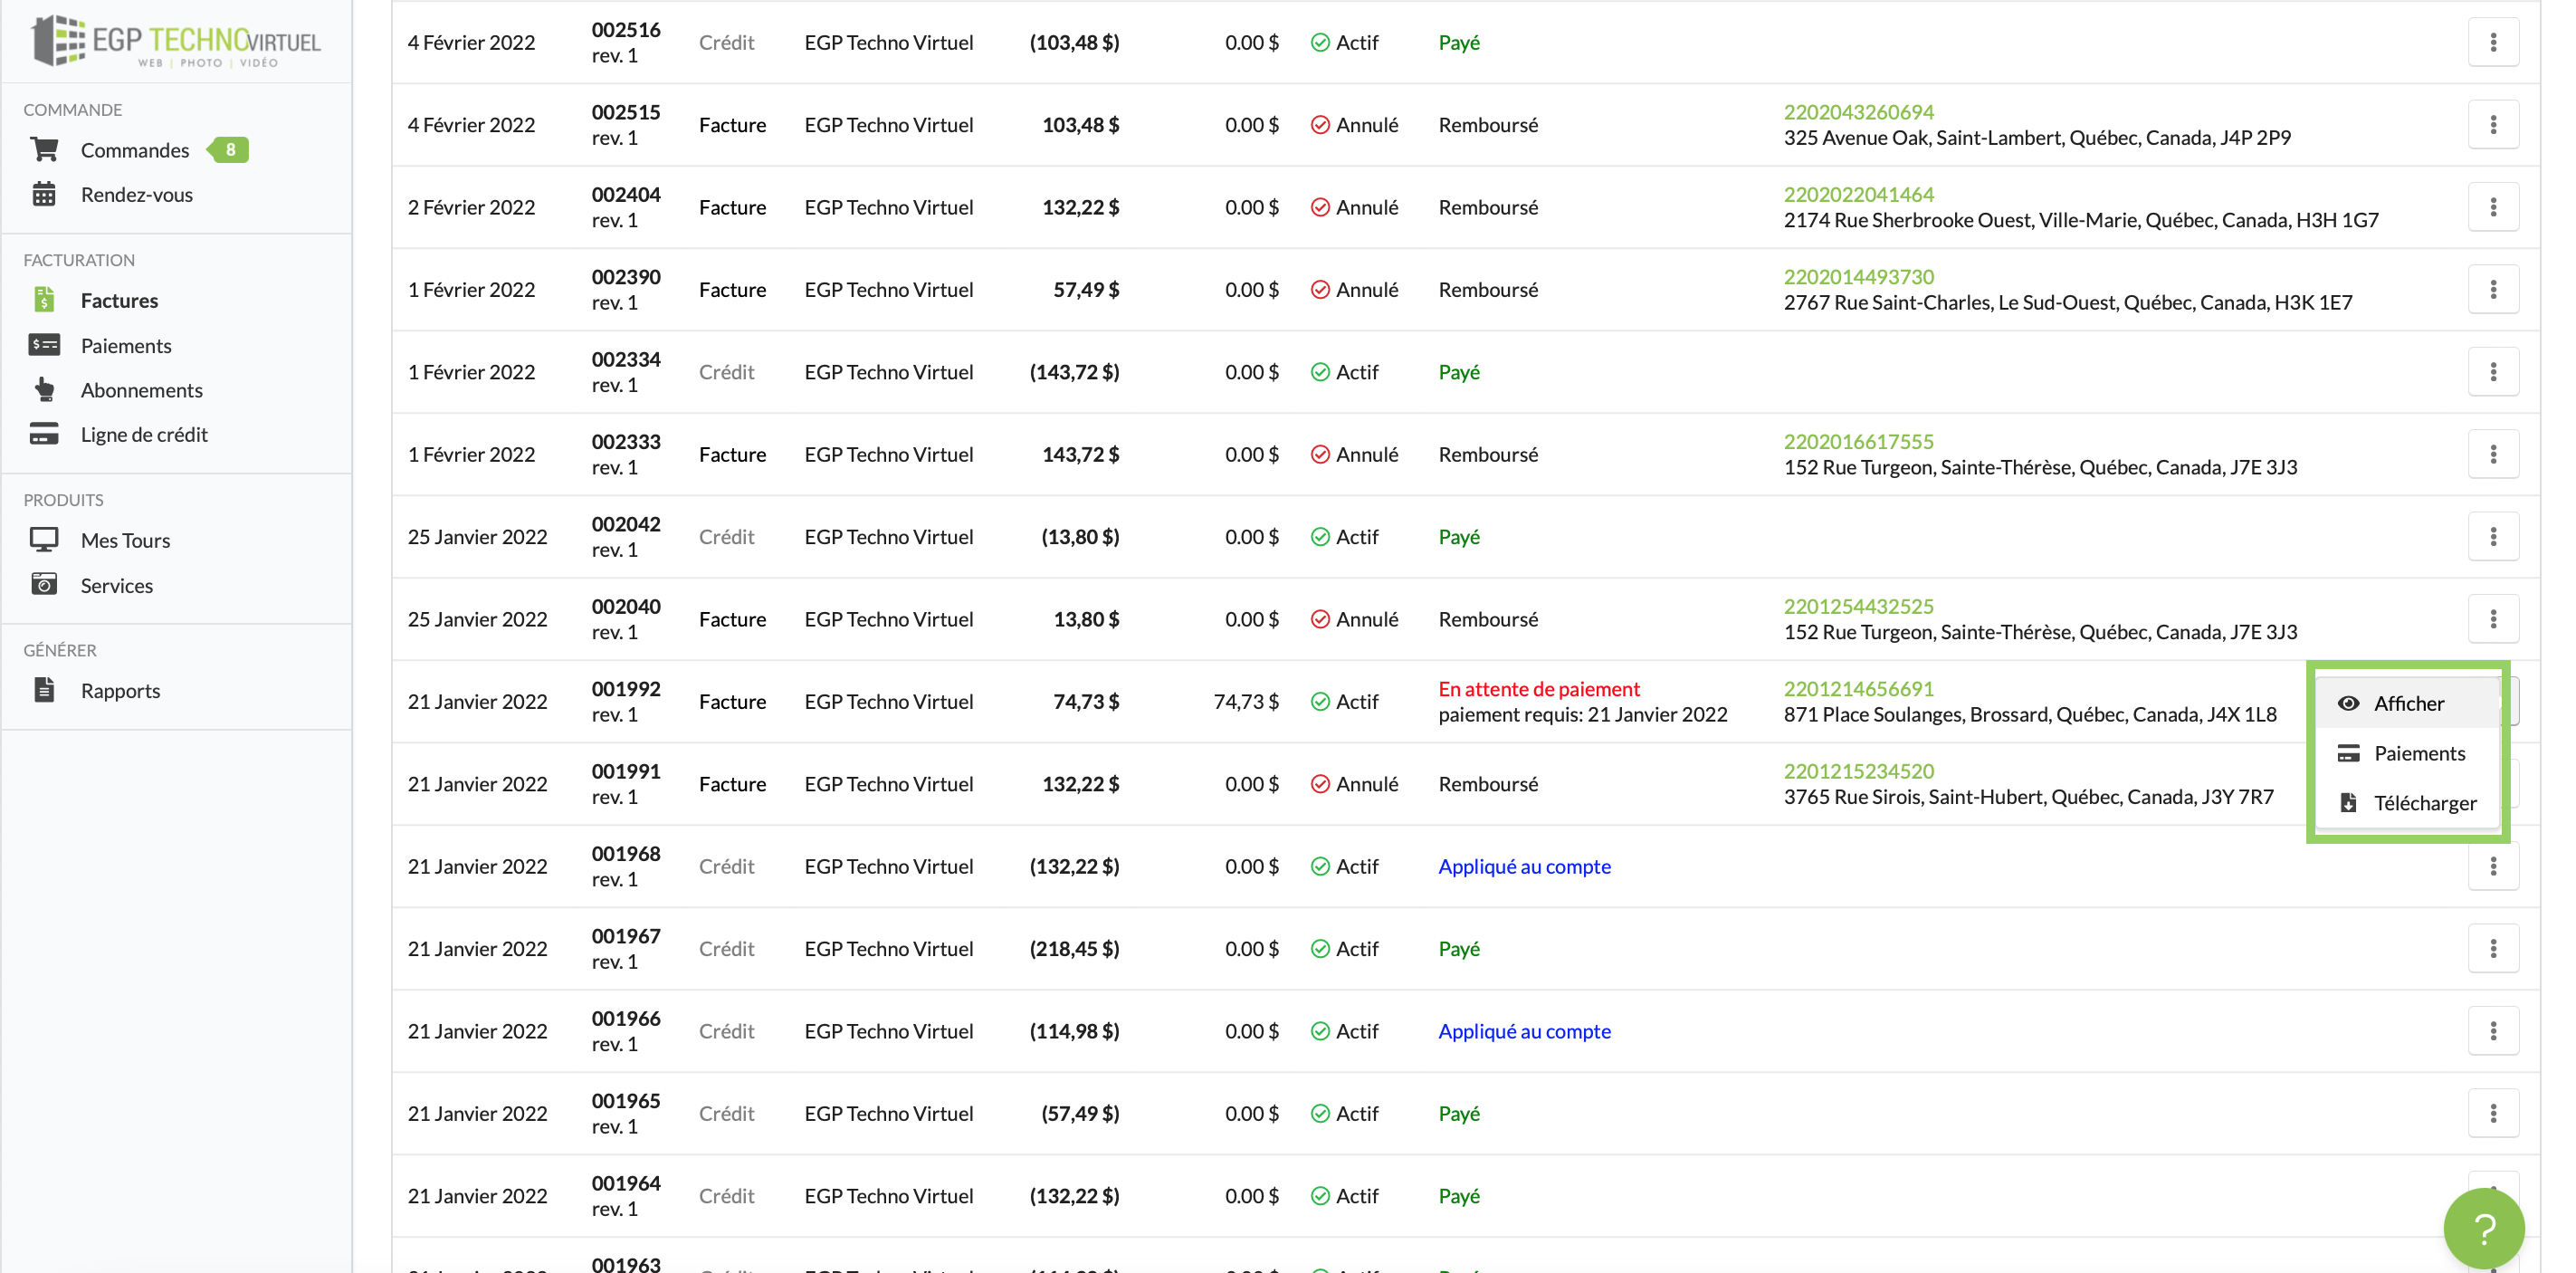Open three-dot menu for credit 001968
The width and height of the screenshot is (2576, 1273).
[2492, 866]
